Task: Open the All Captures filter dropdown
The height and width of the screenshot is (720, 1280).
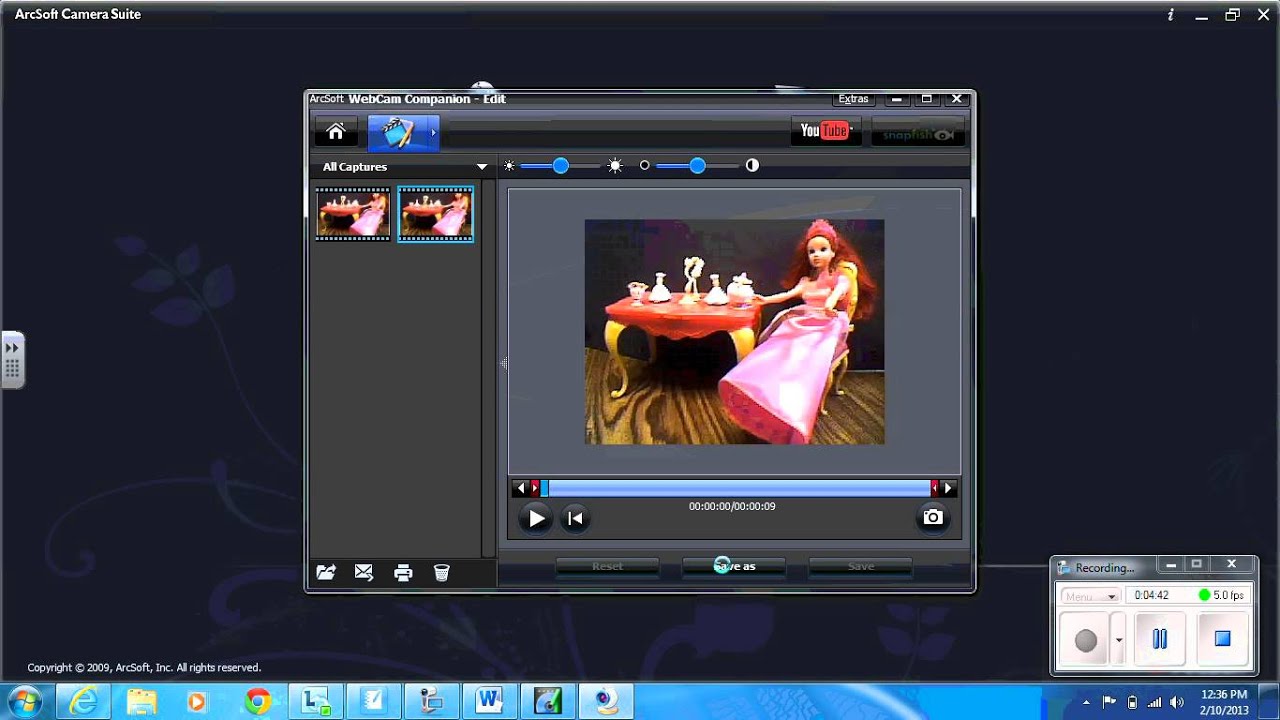Action: 404,167
